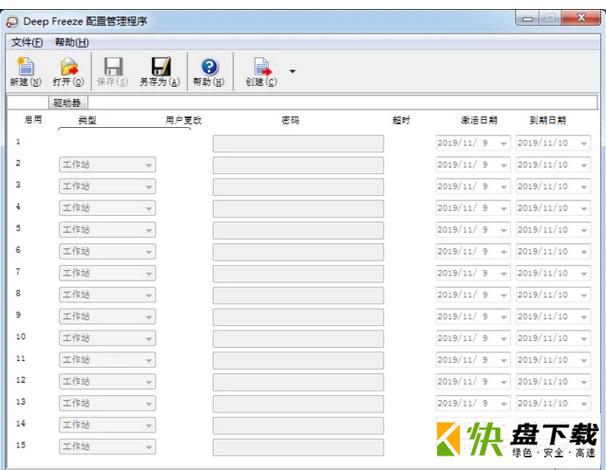Open row 11 工作站 type selector
The image size is (606, 470).
tap(107, 360)
